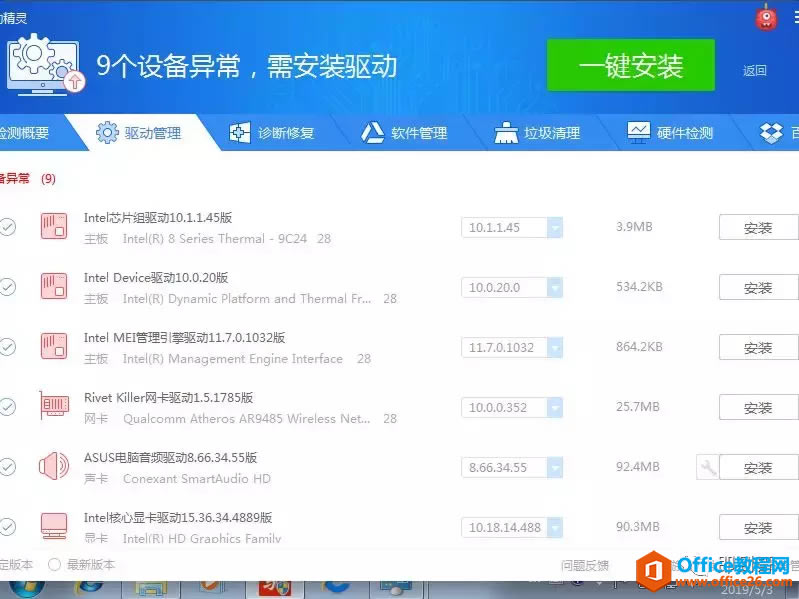This screenshot has width=799, height=599.
Task: Open the 软件管理 tab
Action: [x=404, y=133]
